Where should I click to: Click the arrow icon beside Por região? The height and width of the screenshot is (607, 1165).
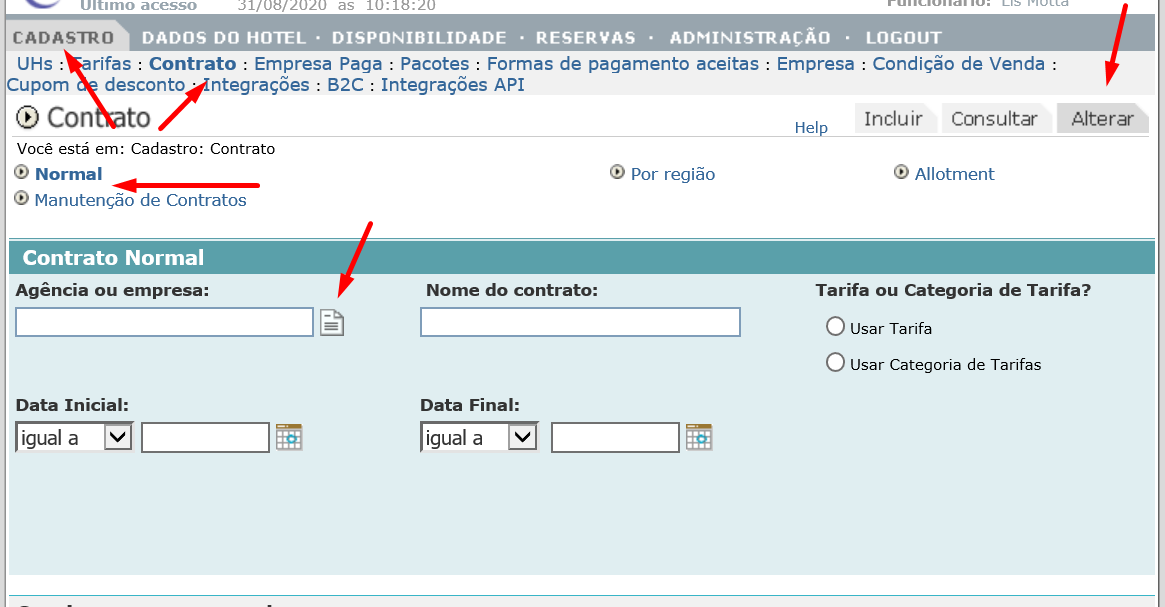(617, 172)
